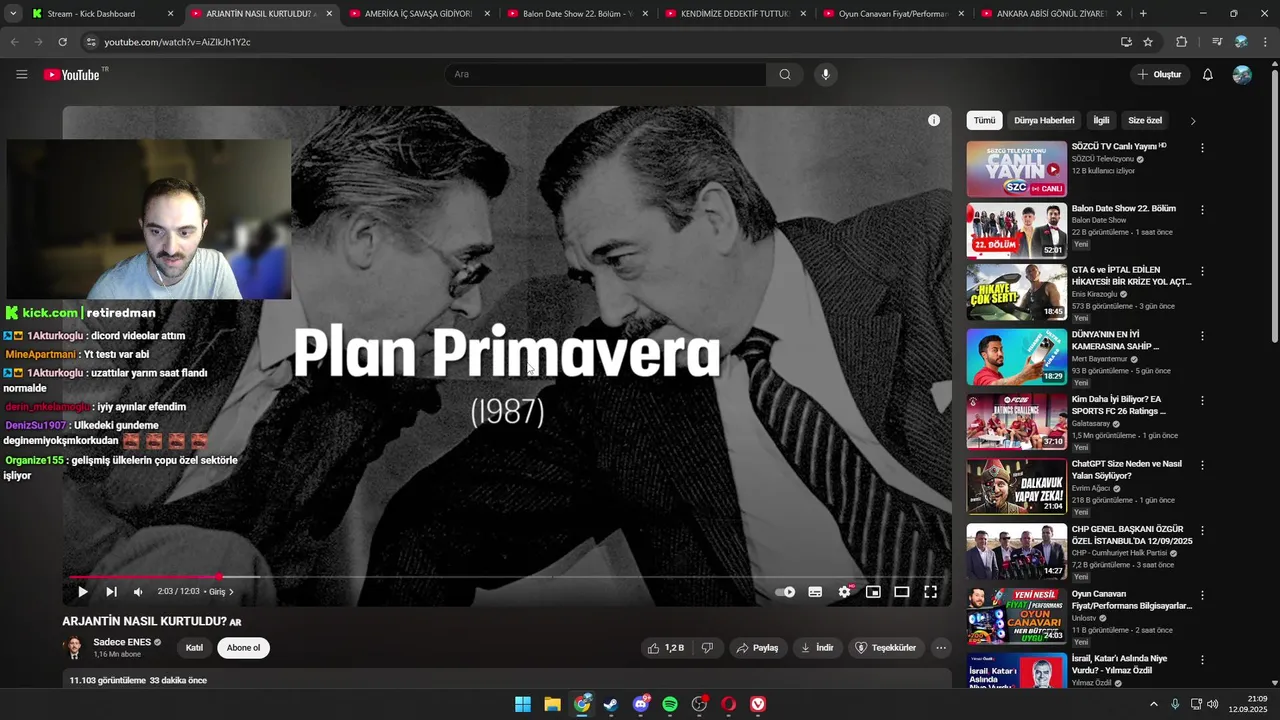Image resolution: width=1280 pixels, height=720 pixels.
Task: Download video with İndir button
Action: (817, 648)
